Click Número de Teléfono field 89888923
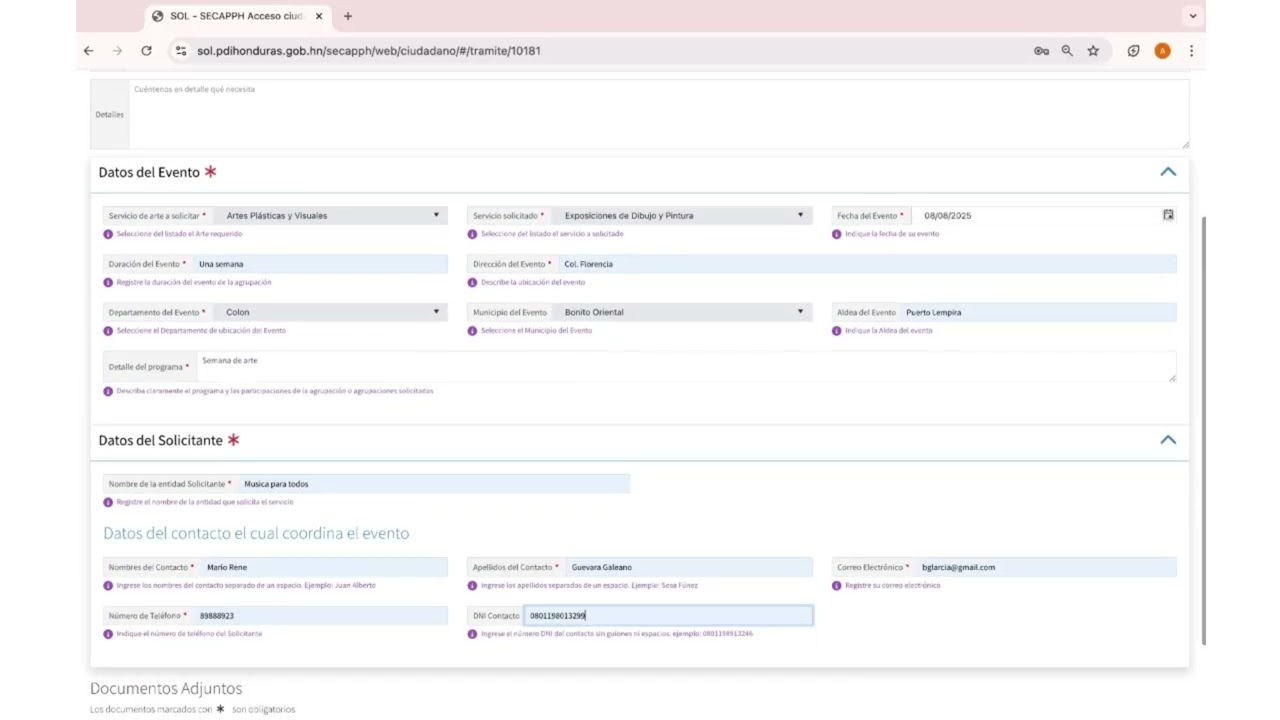Viewport: 1280px width, 720px height. click(321, 616)
